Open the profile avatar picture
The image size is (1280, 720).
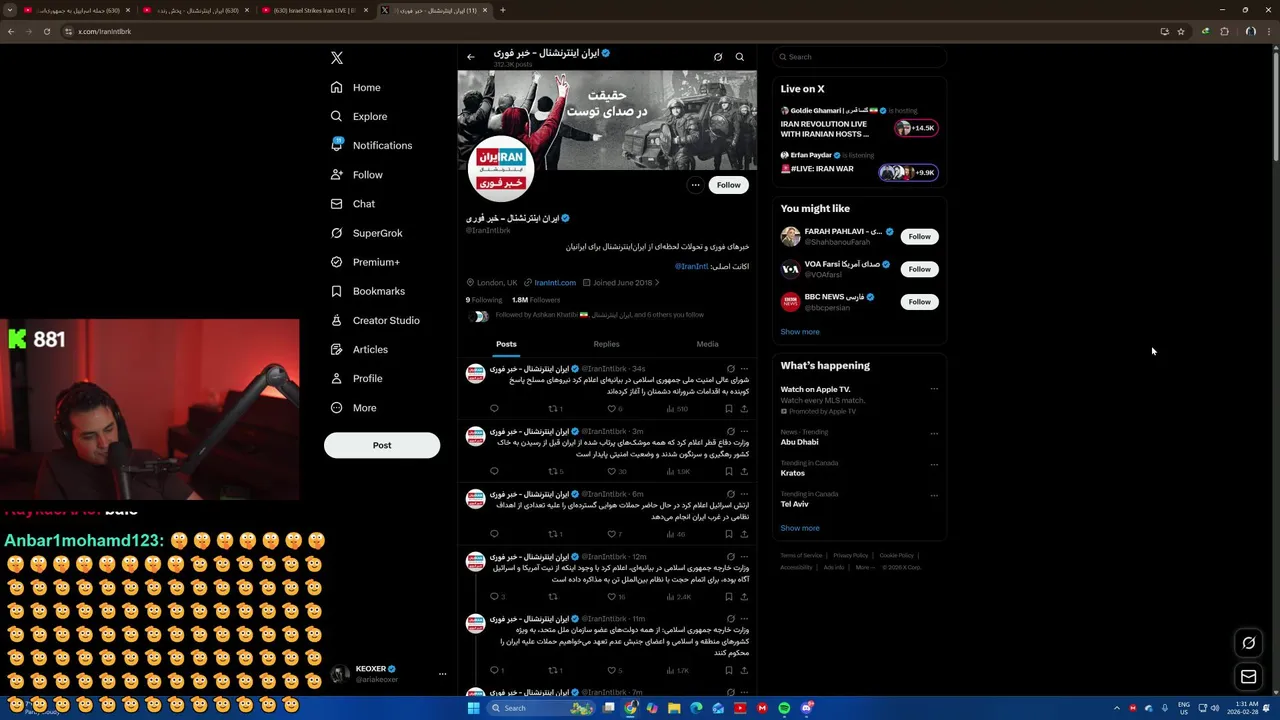pyautogui.click(x=501, y=169)
